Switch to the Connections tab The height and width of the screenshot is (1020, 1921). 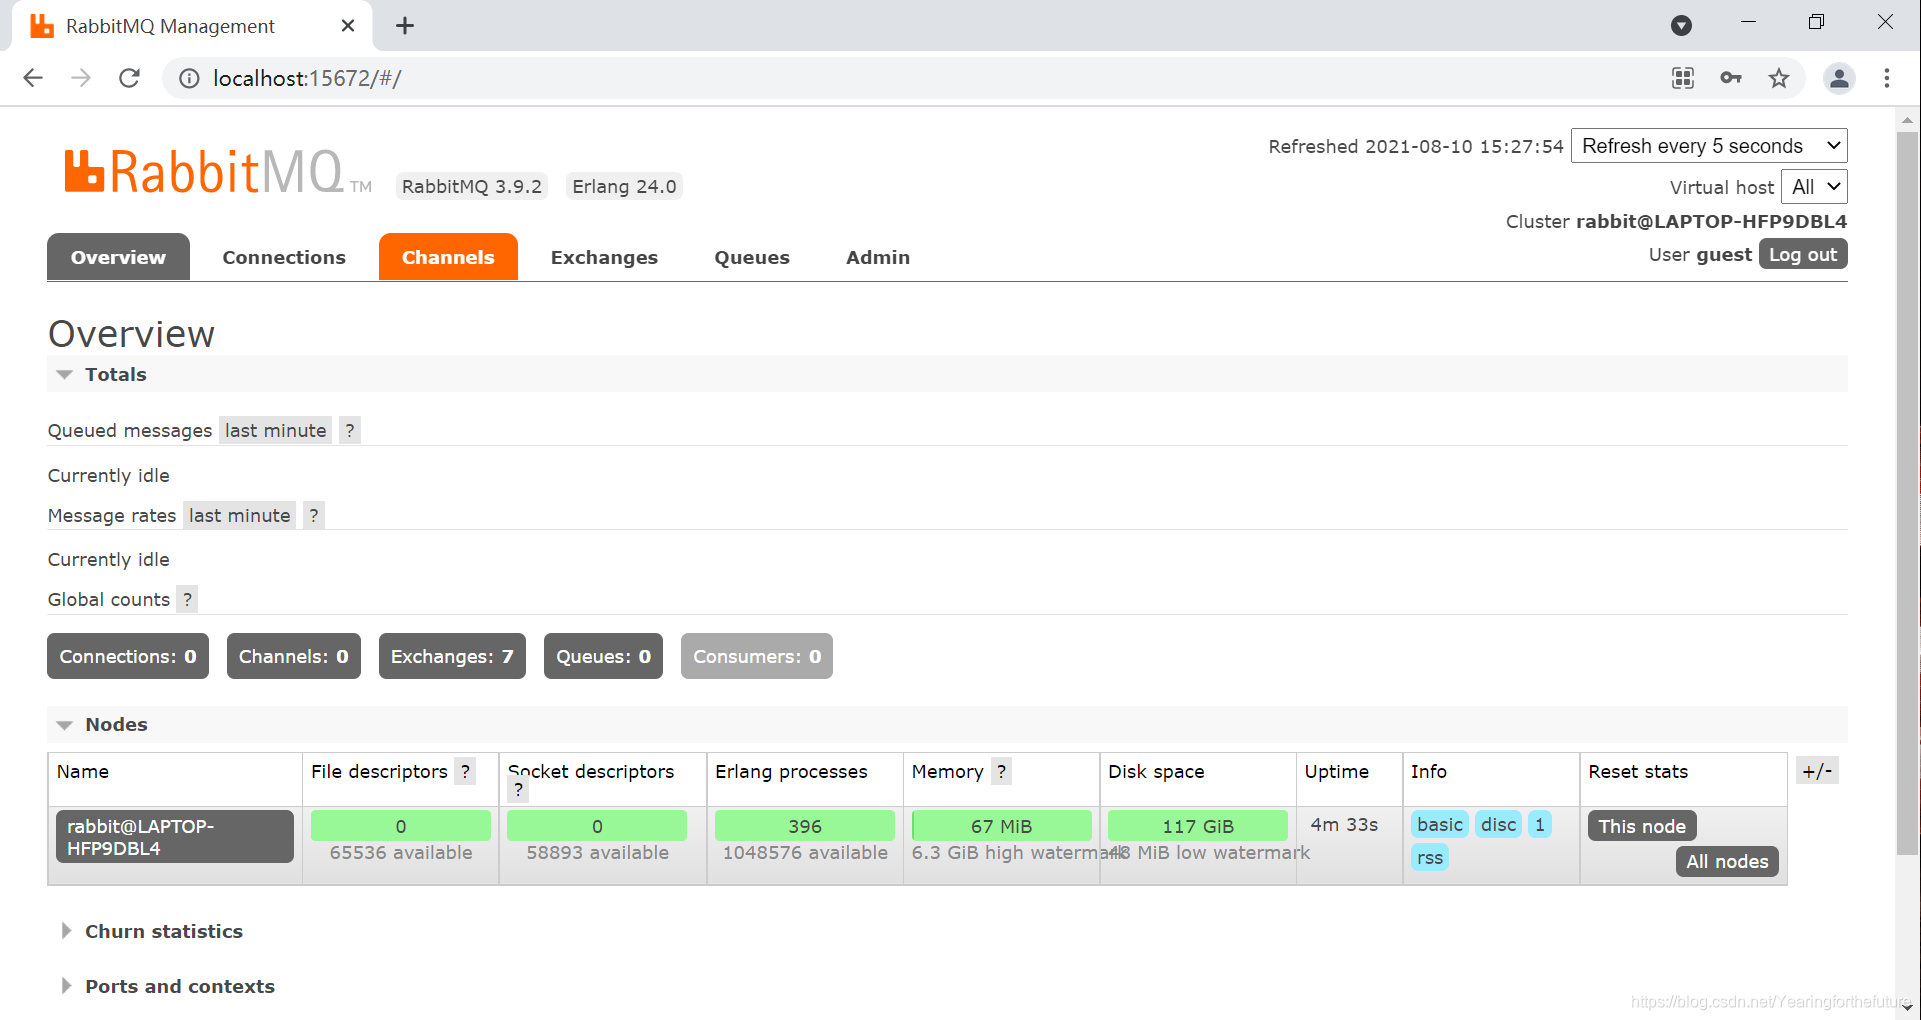[284, 257]
